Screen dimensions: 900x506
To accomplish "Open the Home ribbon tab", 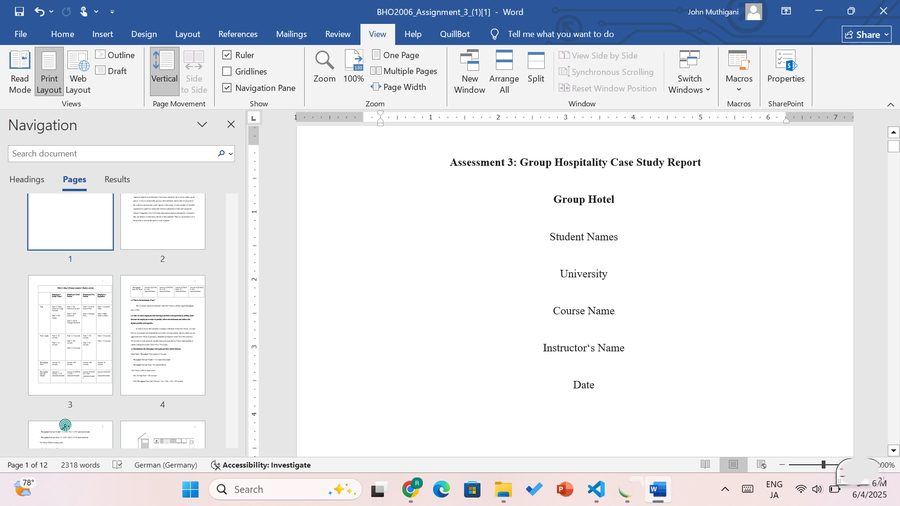I will tap(62, 34).
